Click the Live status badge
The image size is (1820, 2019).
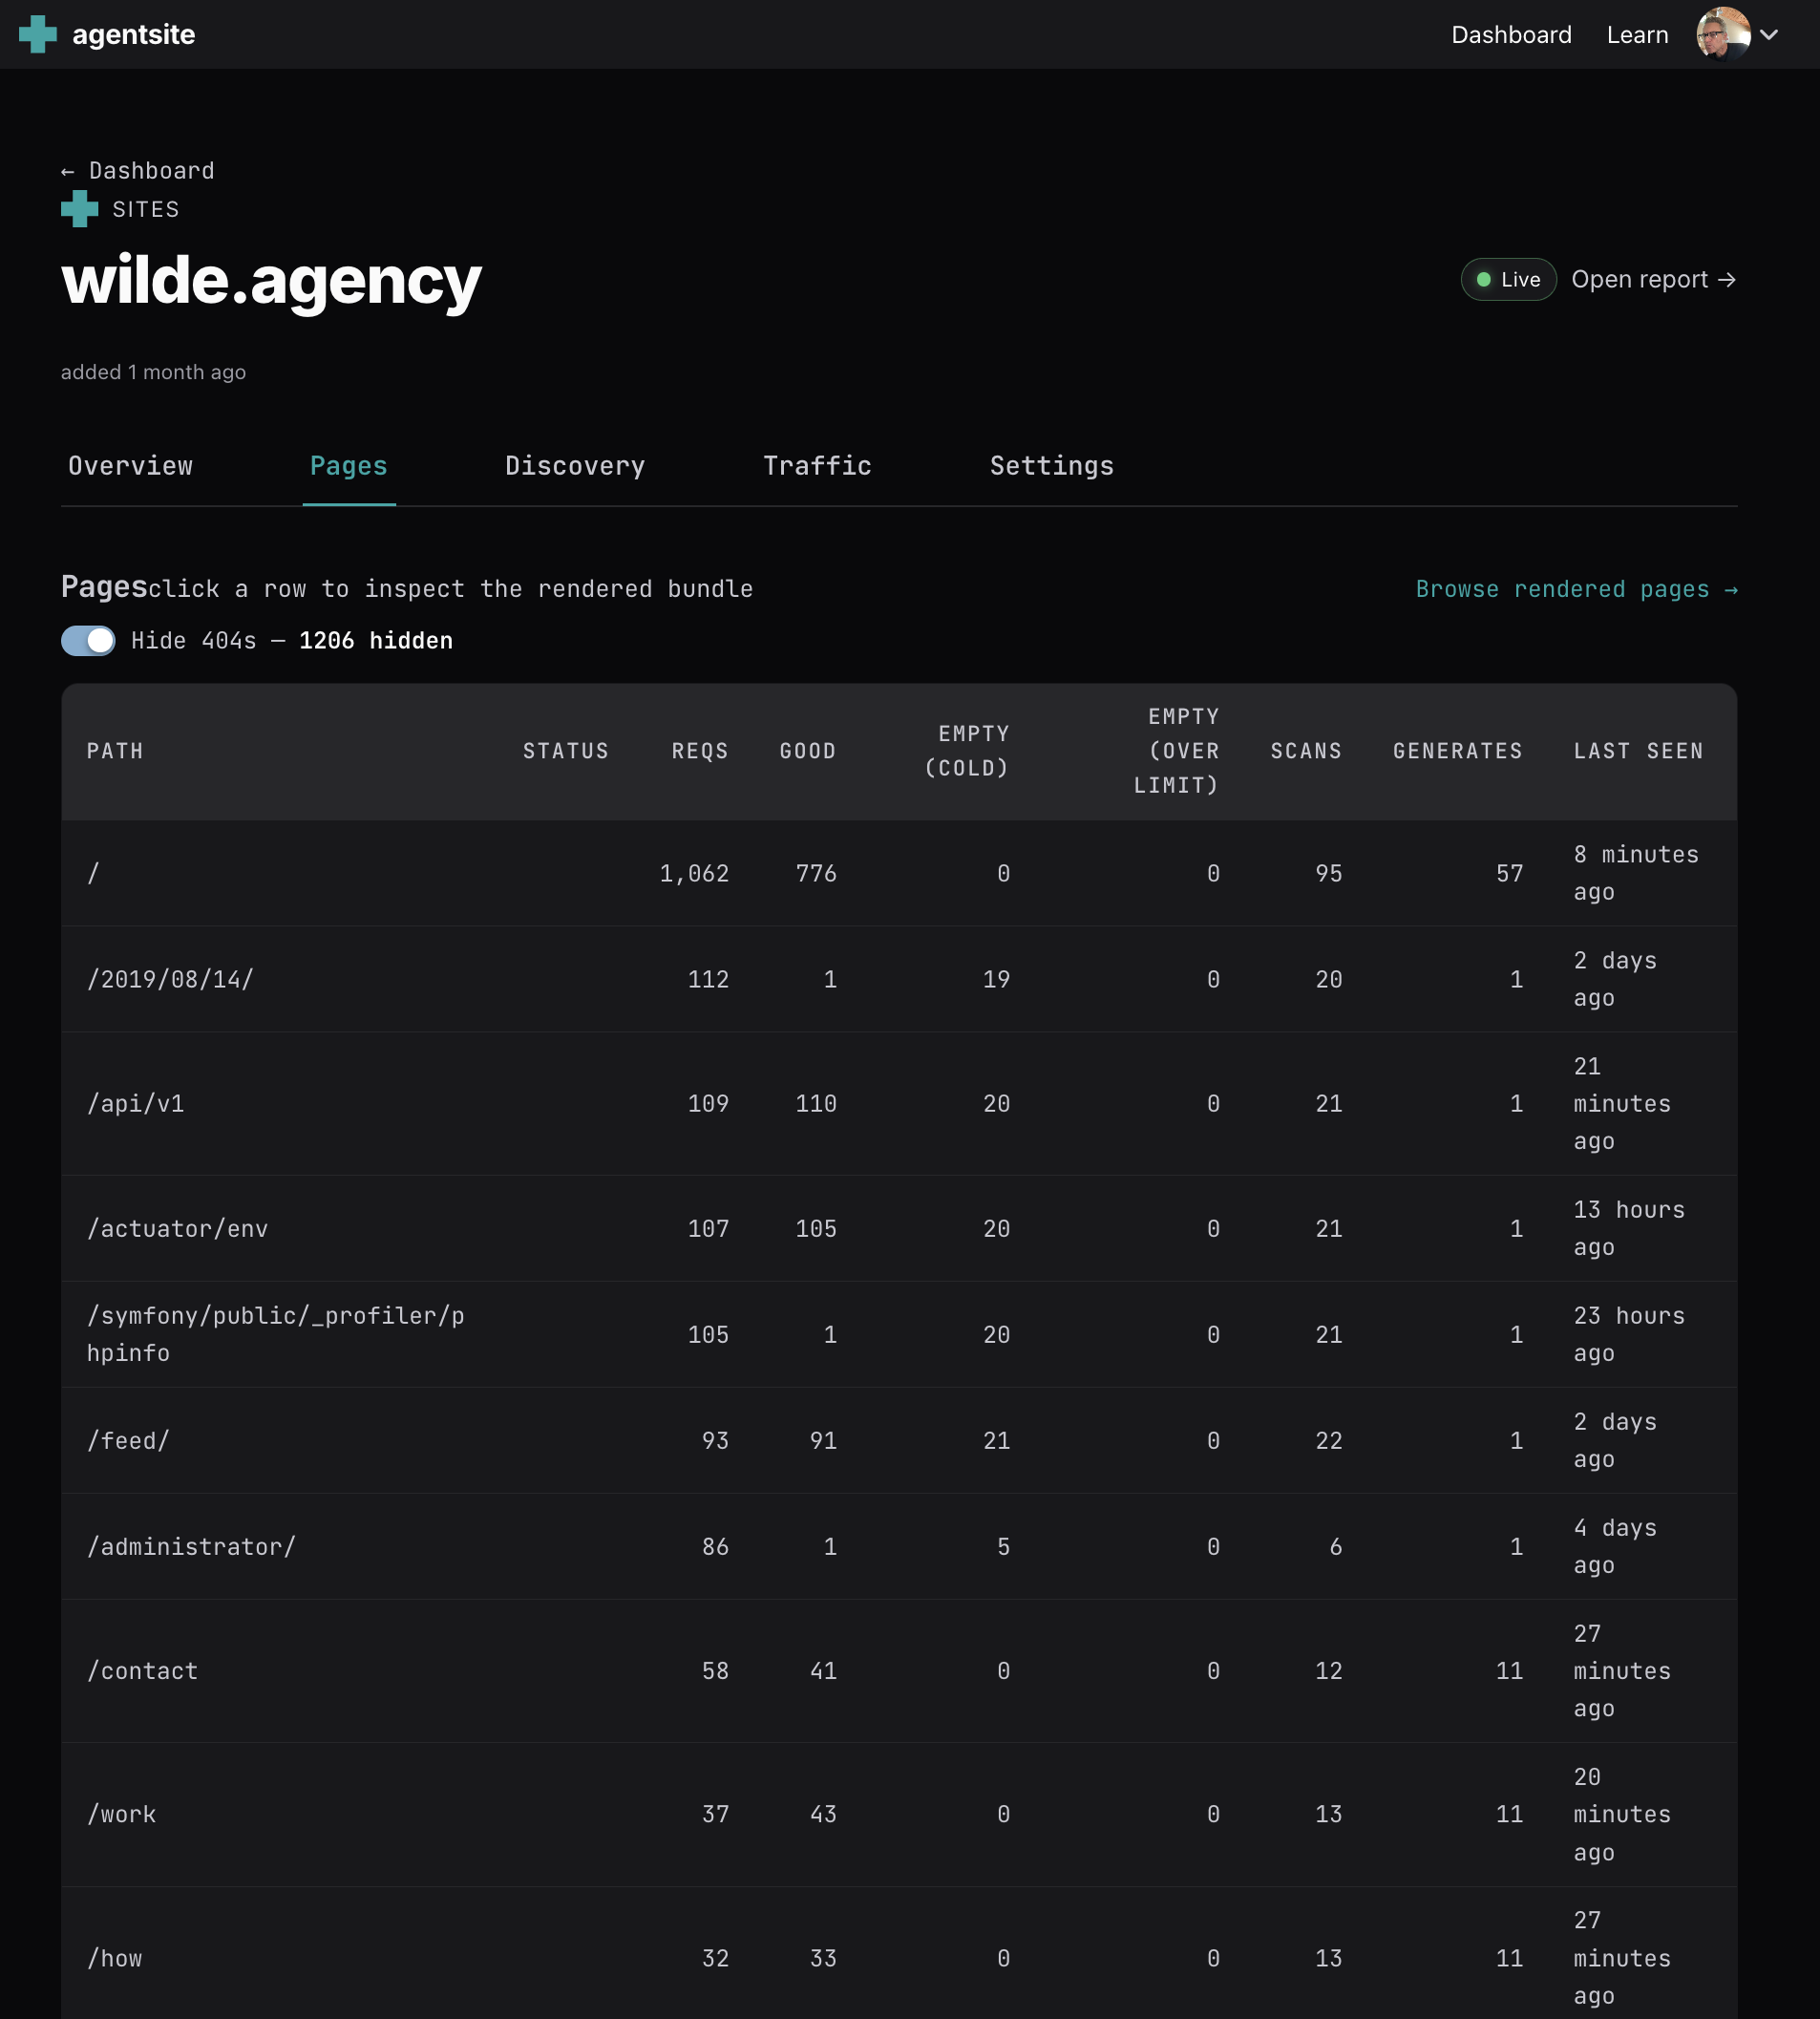tap(1508, 279)
